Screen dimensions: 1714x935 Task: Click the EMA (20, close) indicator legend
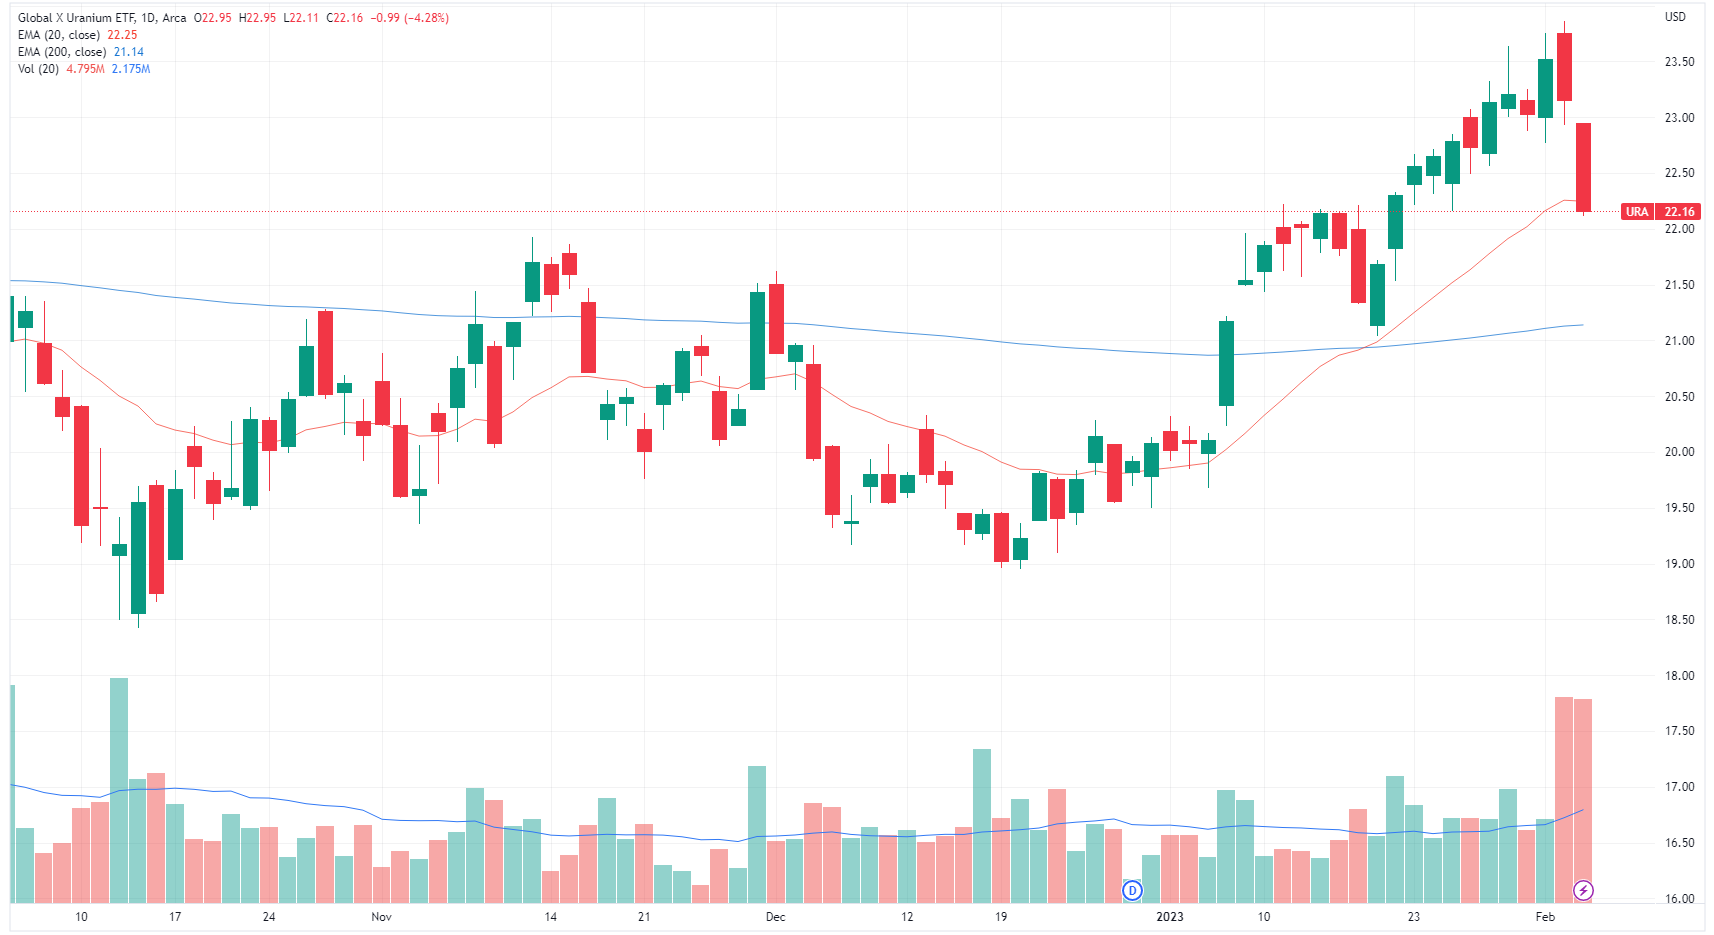59,35
